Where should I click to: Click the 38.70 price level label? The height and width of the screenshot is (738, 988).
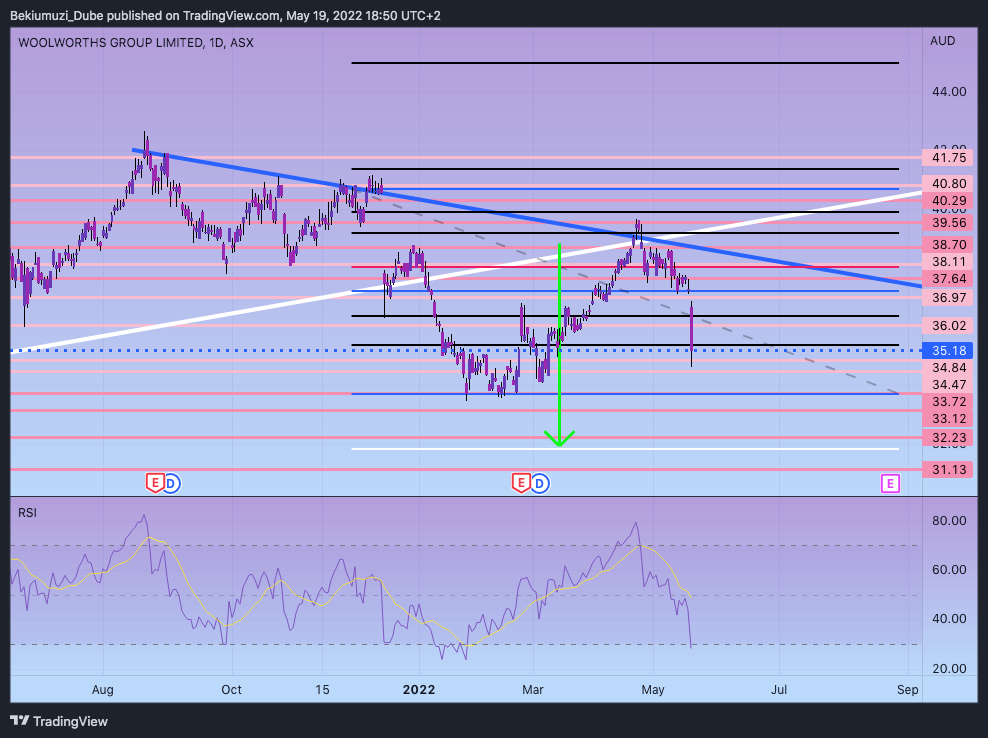coord(948,245)
